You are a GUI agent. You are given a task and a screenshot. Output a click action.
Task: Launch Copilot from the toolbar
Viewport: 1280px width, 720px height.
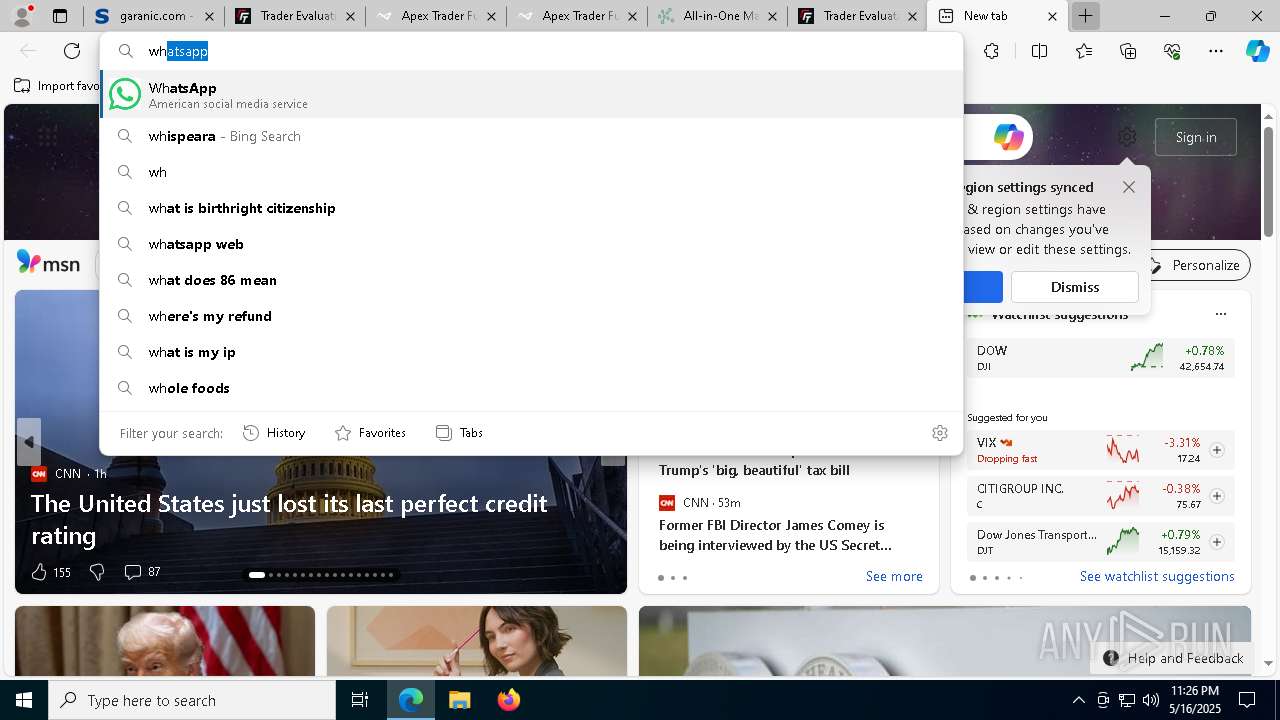[x=1257, y=51]
